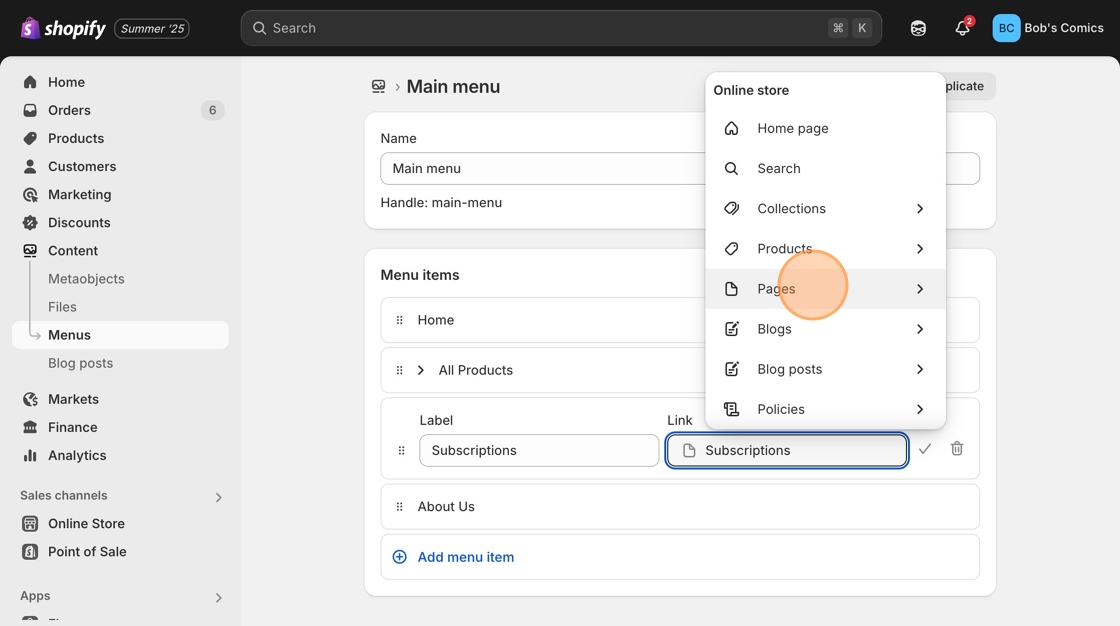Click the notifications bell icon

tap(962, 28)
